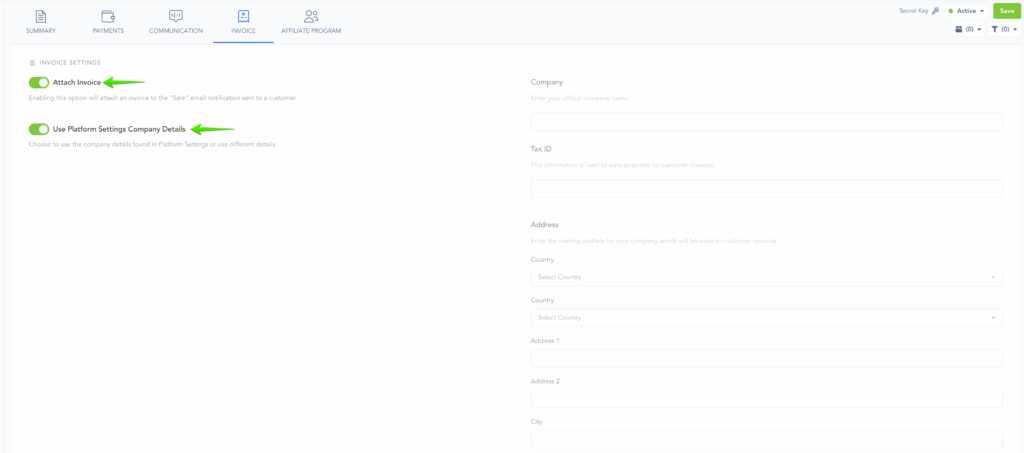Viewport: 1024px width, 453px height.
Task: Click the Secret Key link
Action: click(x=914, y=11)
